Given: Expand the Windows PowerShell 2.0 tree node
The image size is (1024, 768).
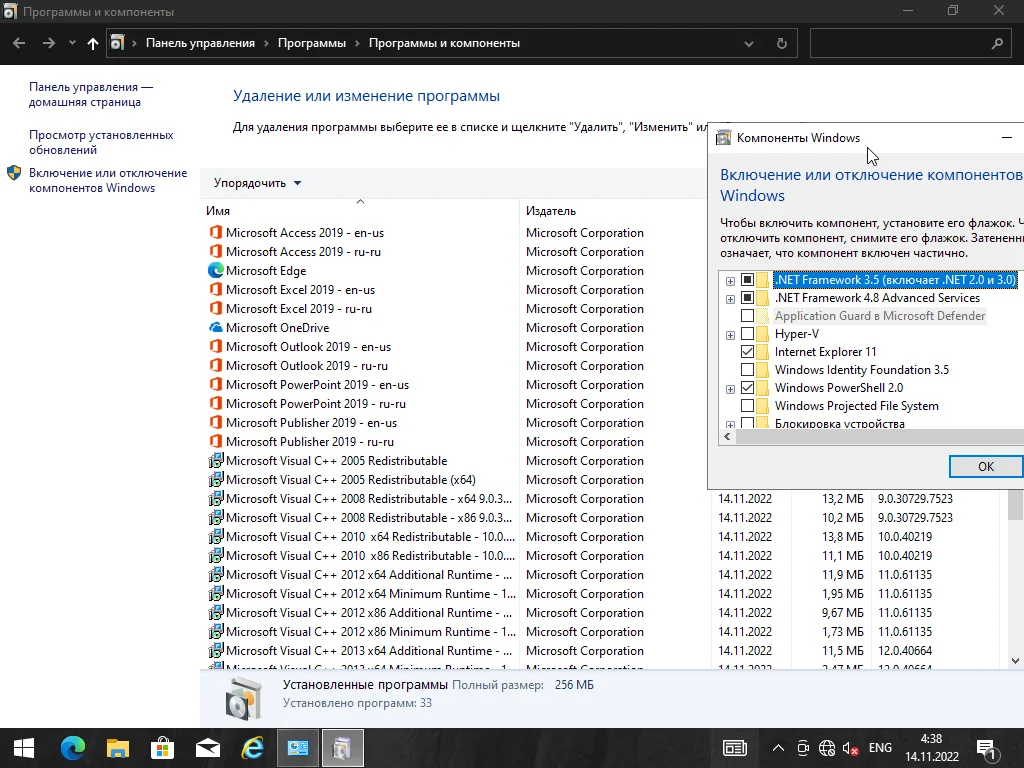Looking at the screenshot, I should [731, 389].
